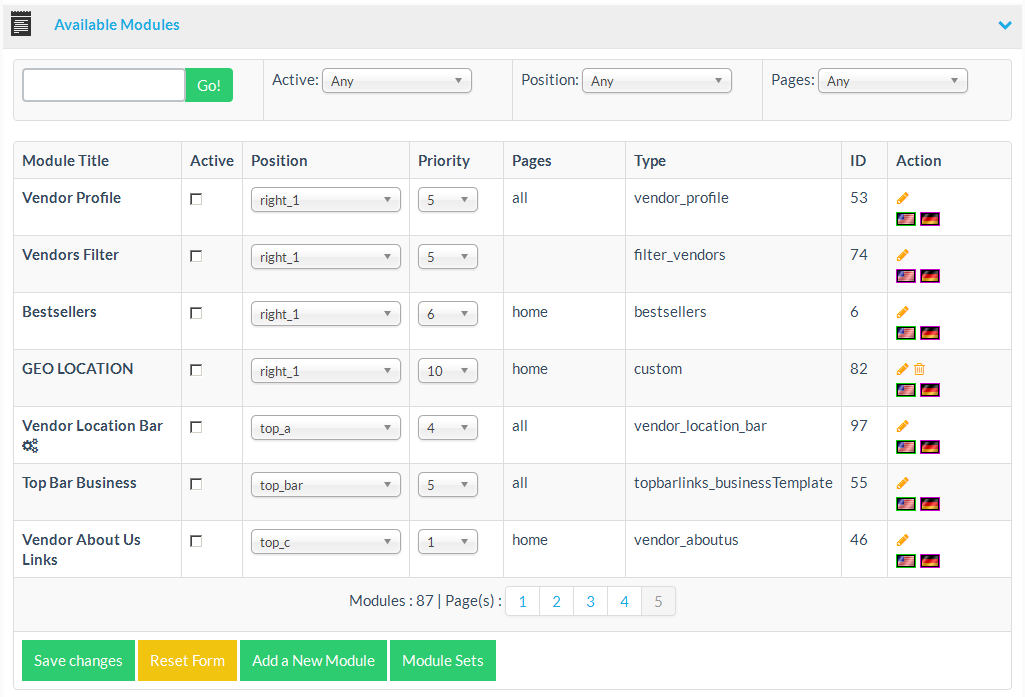Open the position dropdown for GEO LOCATION
The width and height of the screenshot is (1025, 697).
point(325,371)
